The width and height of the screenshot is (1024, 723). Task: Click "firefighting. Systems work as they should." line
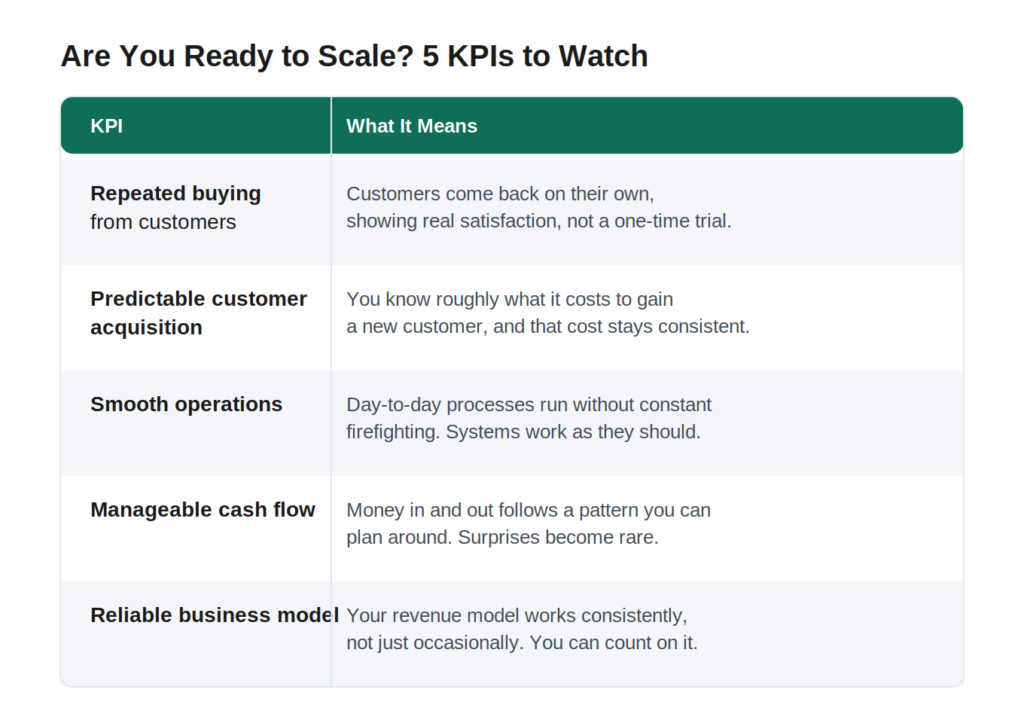[523, 432]
